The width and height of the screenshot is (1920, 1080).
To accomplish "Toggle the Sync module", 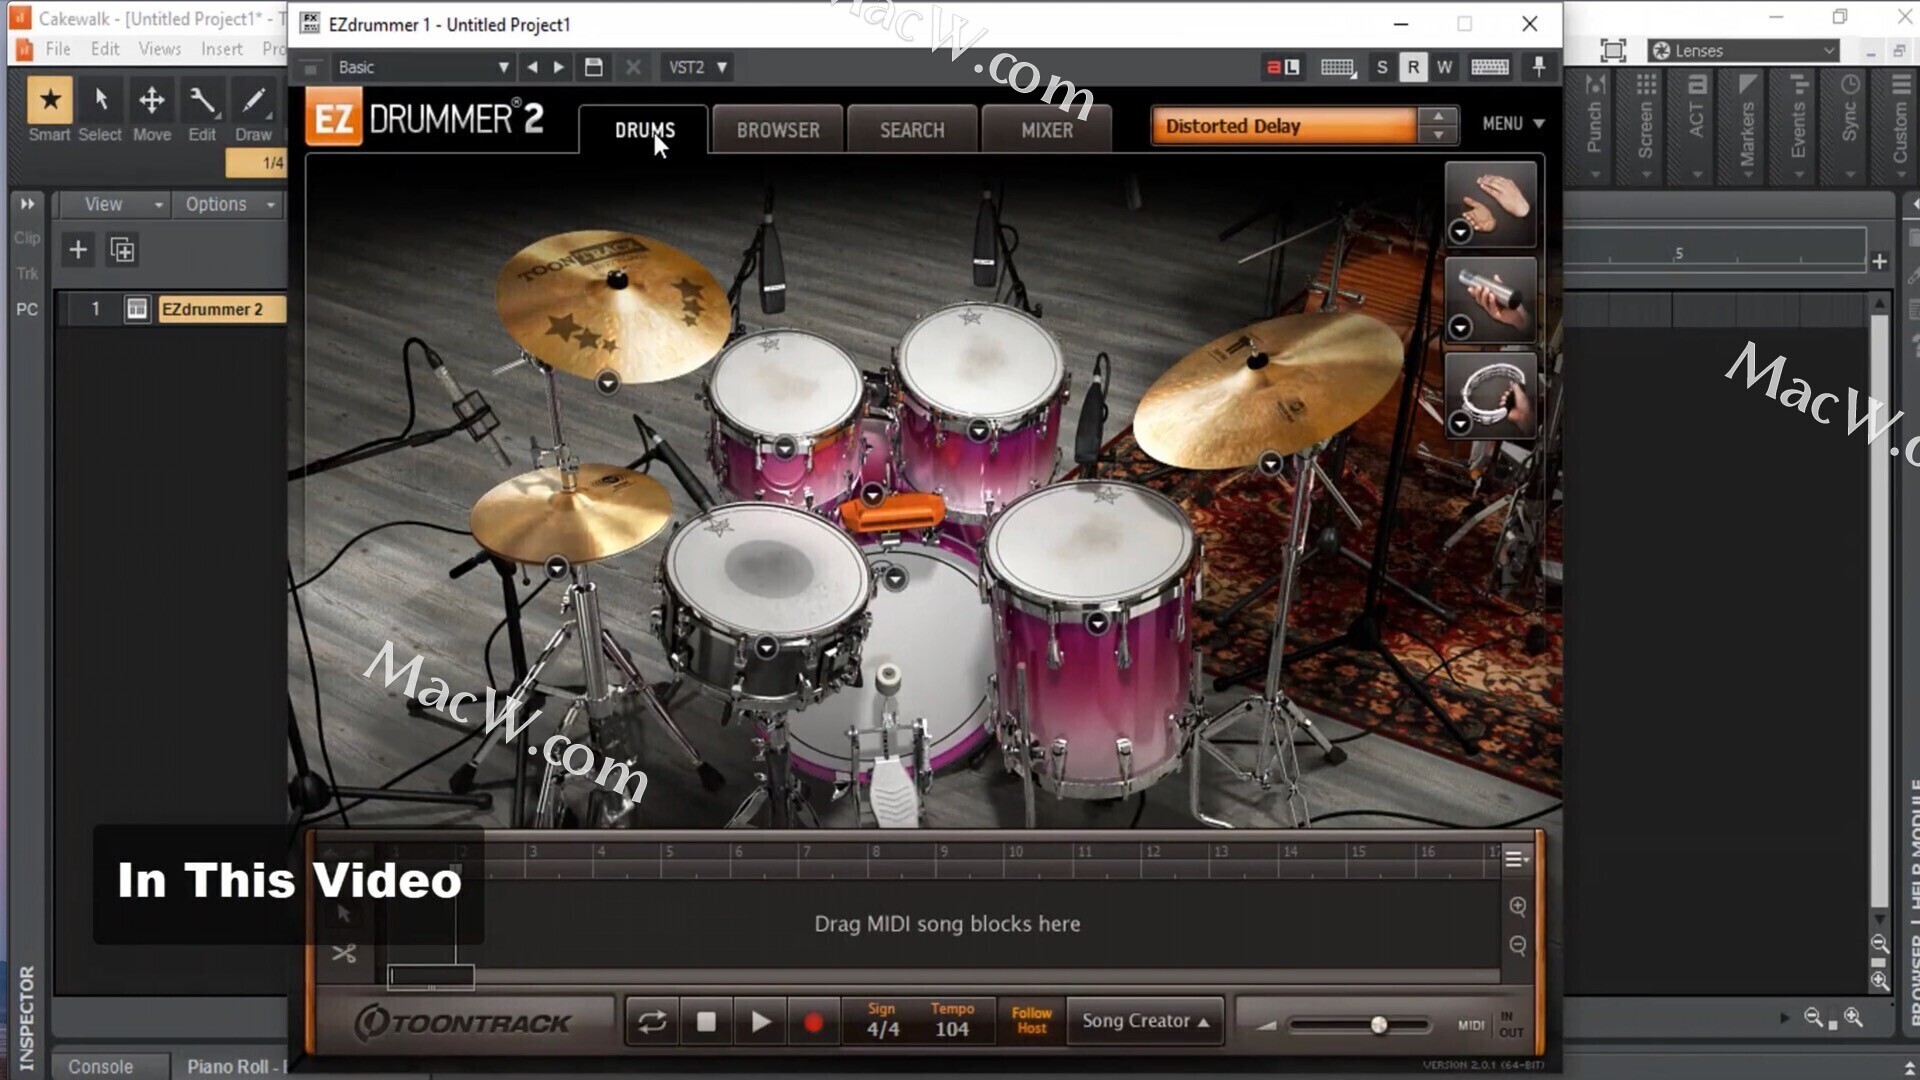I will (1850, 125).
